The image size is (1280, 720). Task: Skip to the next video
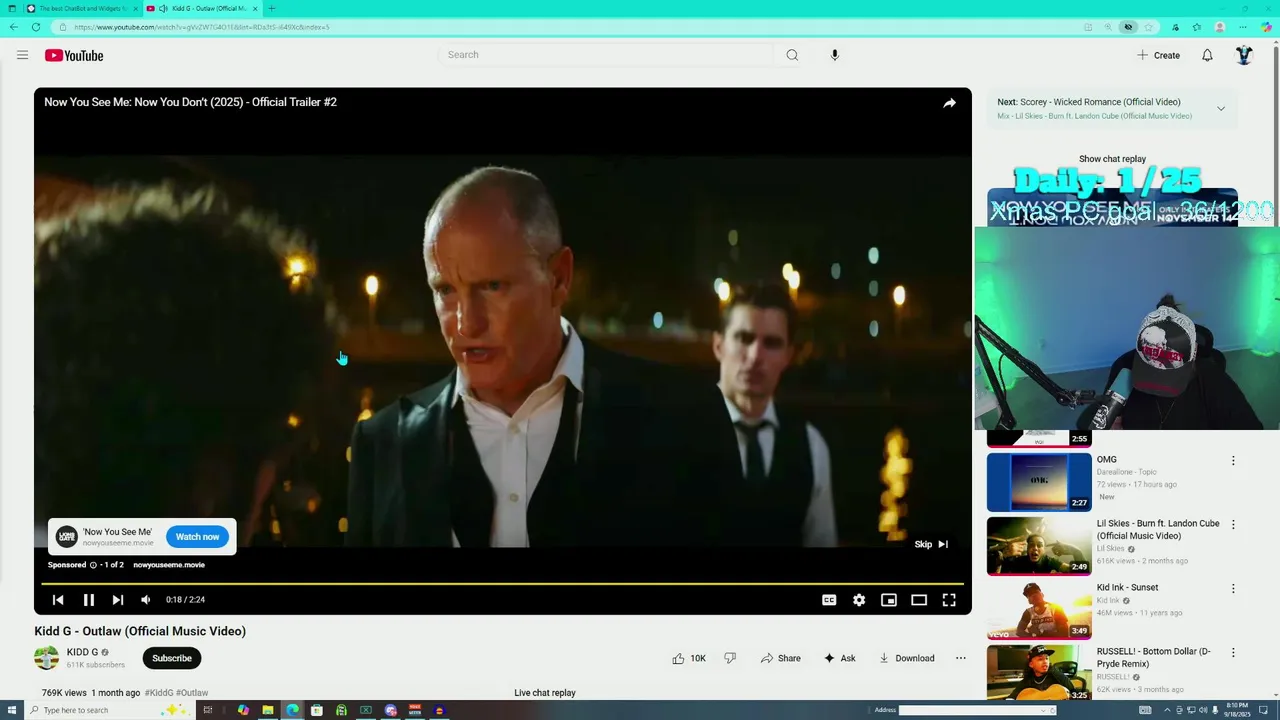(118, 600)
